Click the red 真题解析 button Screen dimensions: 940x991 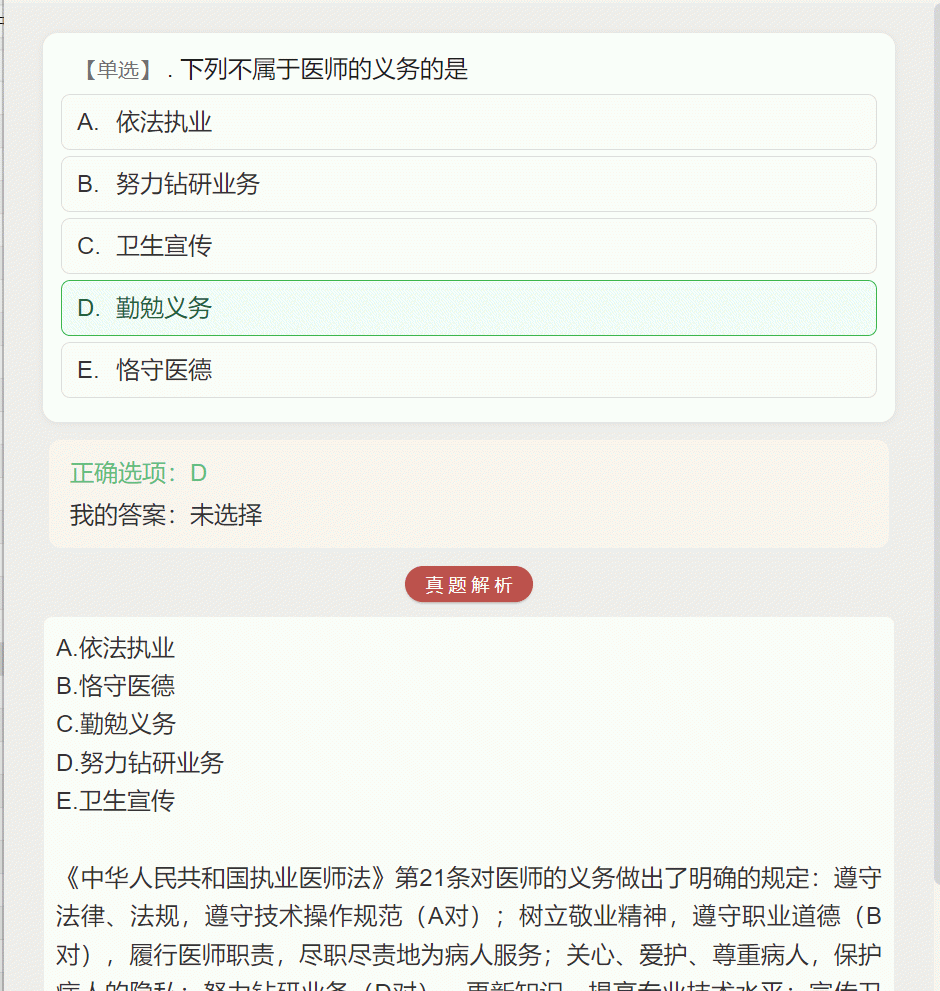click(x=468, y=585)
